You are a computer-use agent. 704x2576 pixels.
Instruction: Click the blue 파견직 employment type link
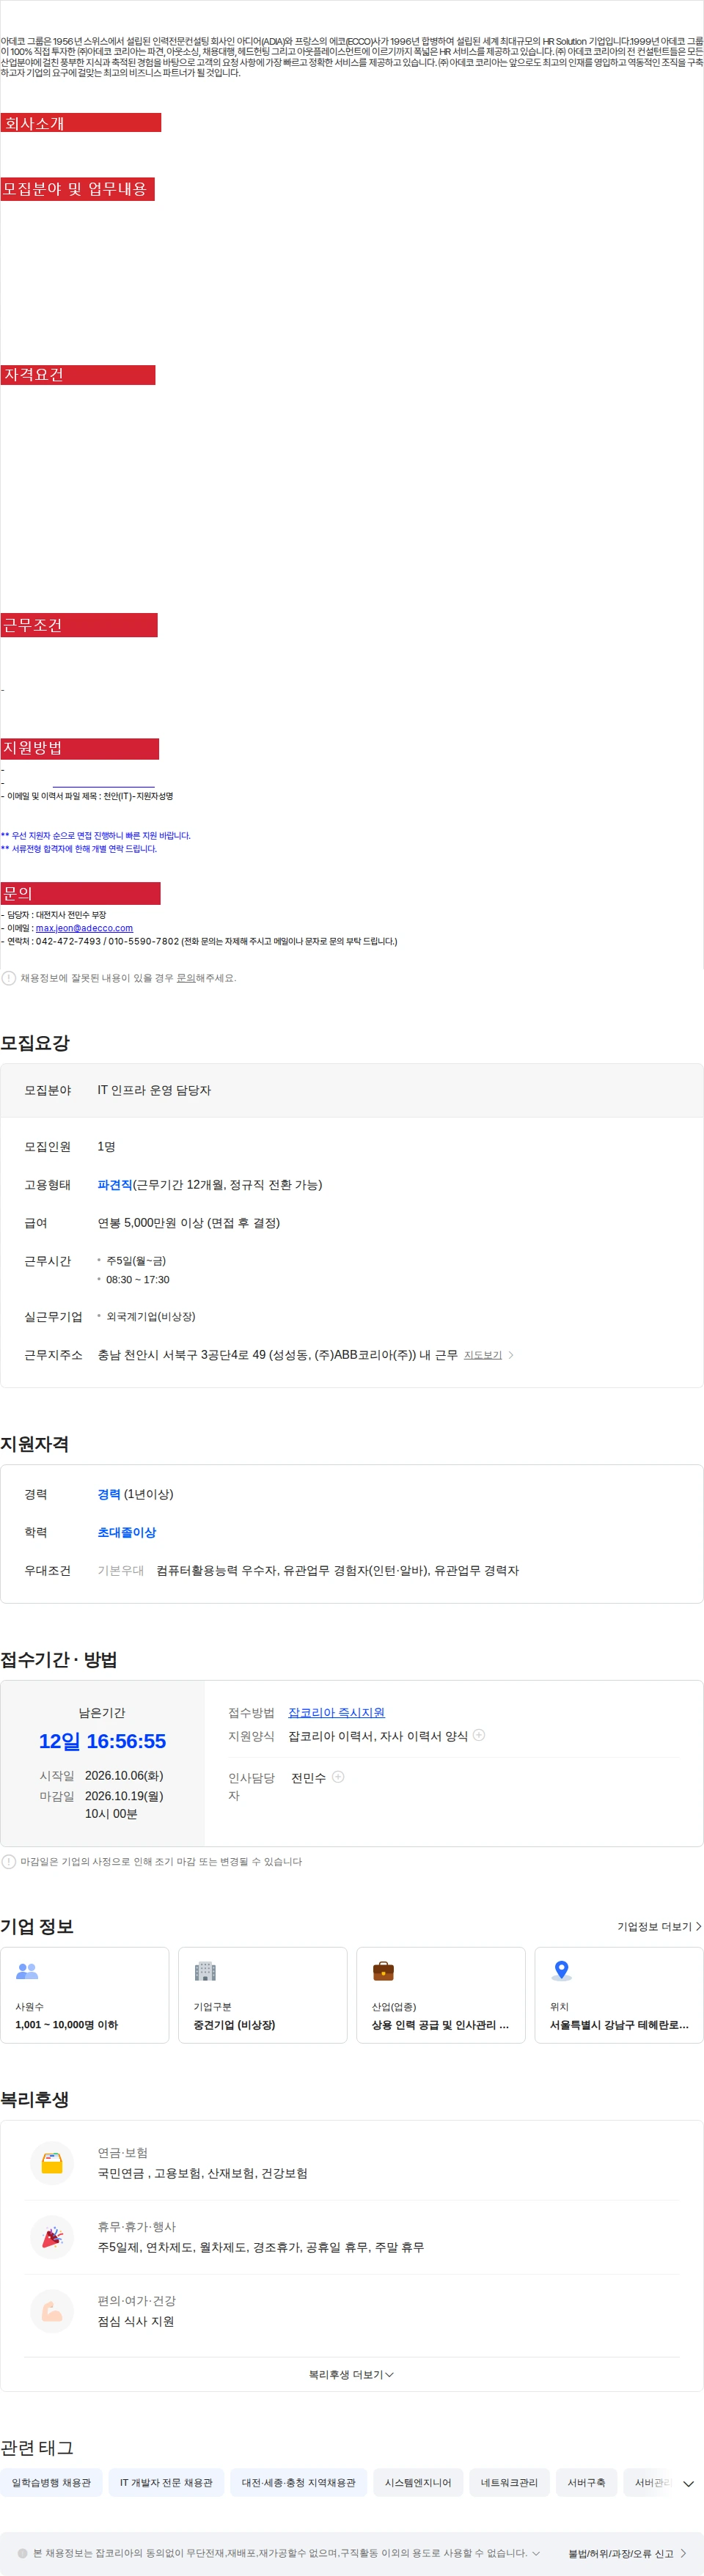(x=115, y=1185)
